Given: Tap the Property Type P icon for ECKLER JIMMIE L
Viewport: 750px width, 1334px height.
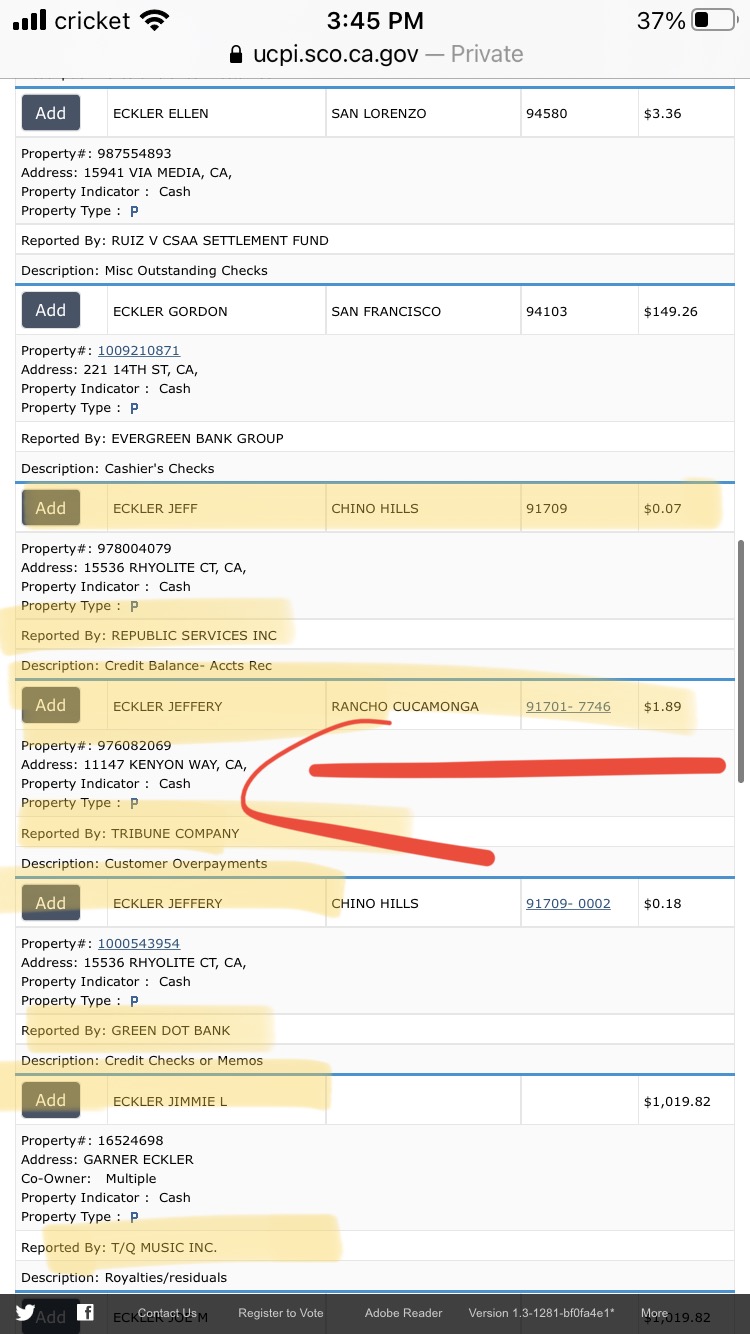Looking at the screenshot, I should coord(134,1217).
